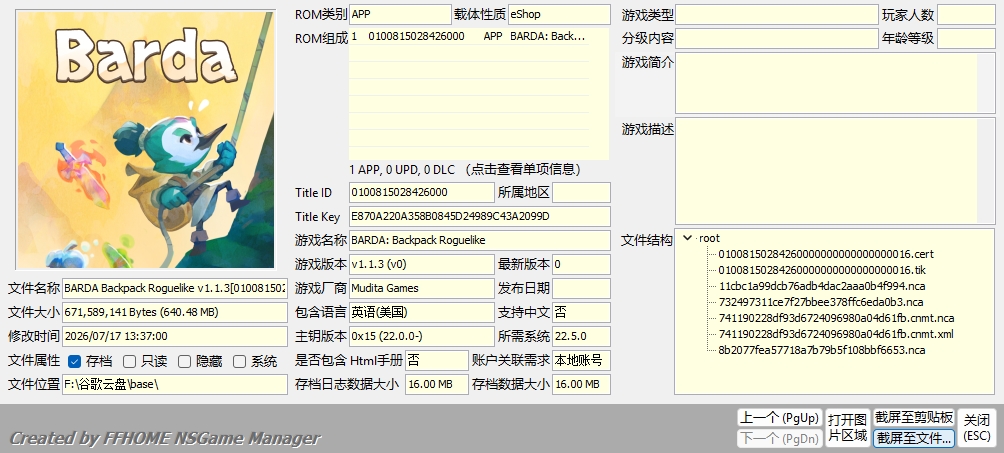Close the dialog with 关闭 (ESC)
This screenshot has height=453, width=1004.
[x=976, y=428]
